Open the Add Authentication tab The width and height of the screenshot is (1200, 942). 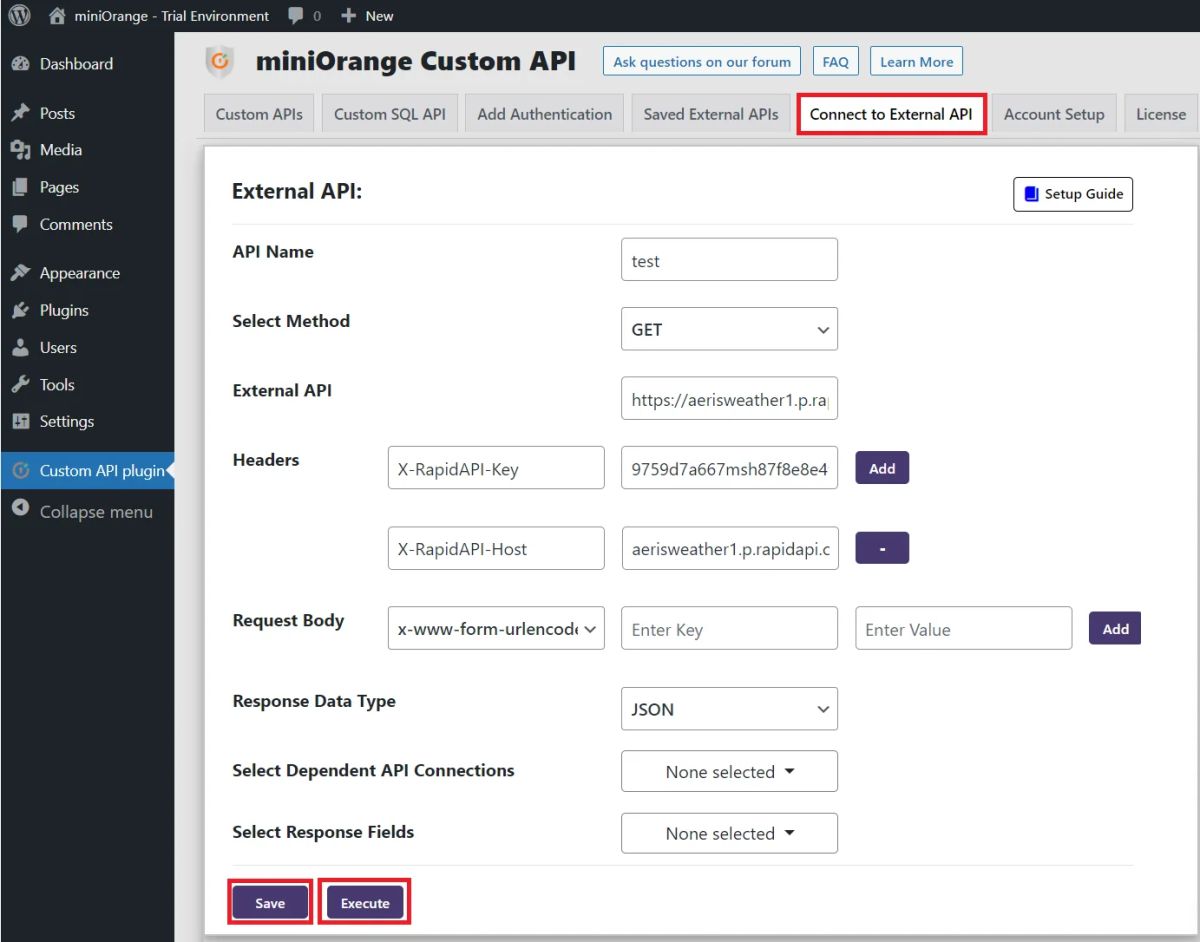(x=545, y=114)
